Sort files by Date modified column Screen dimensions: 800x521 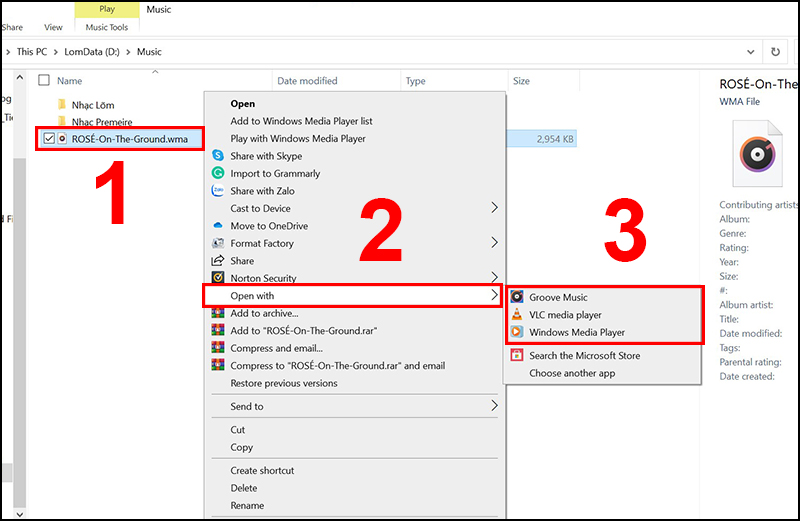pos(307,81)
